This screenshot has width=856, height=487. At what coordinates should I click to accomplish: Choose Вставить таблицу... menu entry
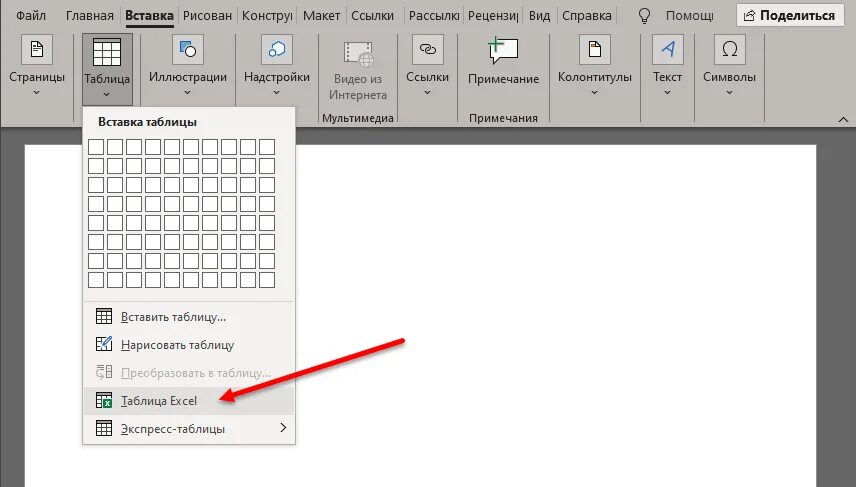click(189, 317)
